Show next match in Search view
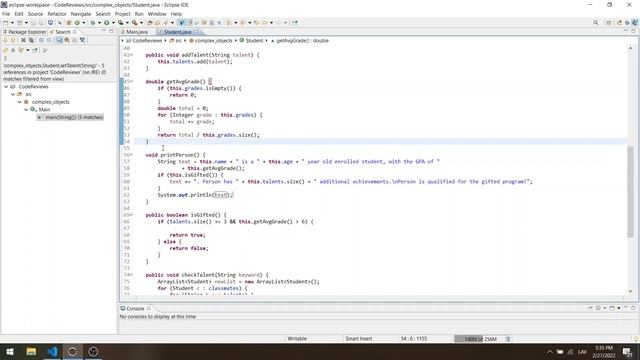 tap(6, 40)
